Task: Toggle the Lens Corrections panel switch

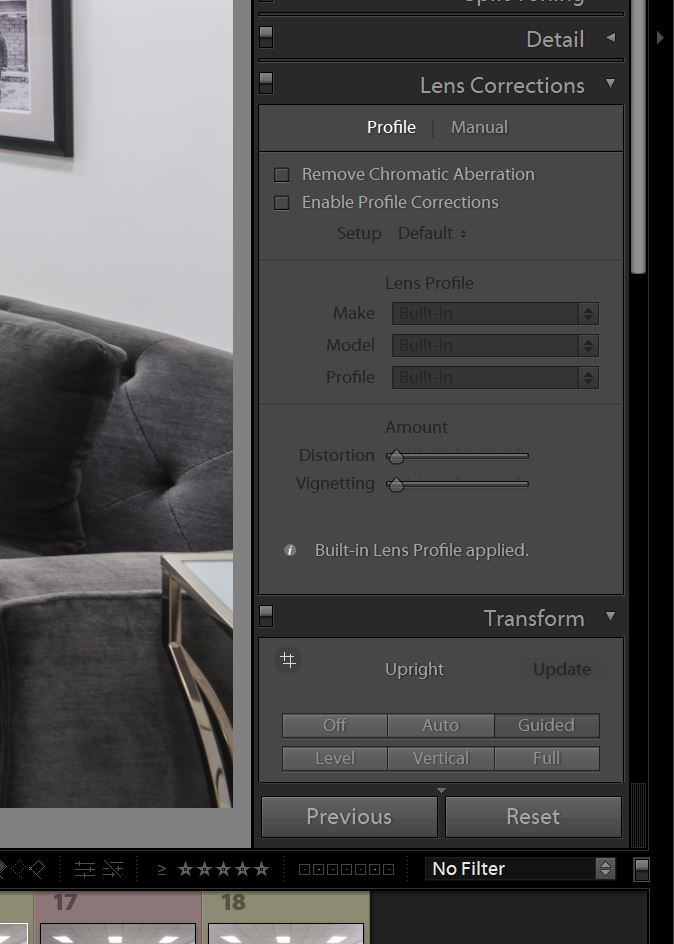Action: [x=266, y=82]
